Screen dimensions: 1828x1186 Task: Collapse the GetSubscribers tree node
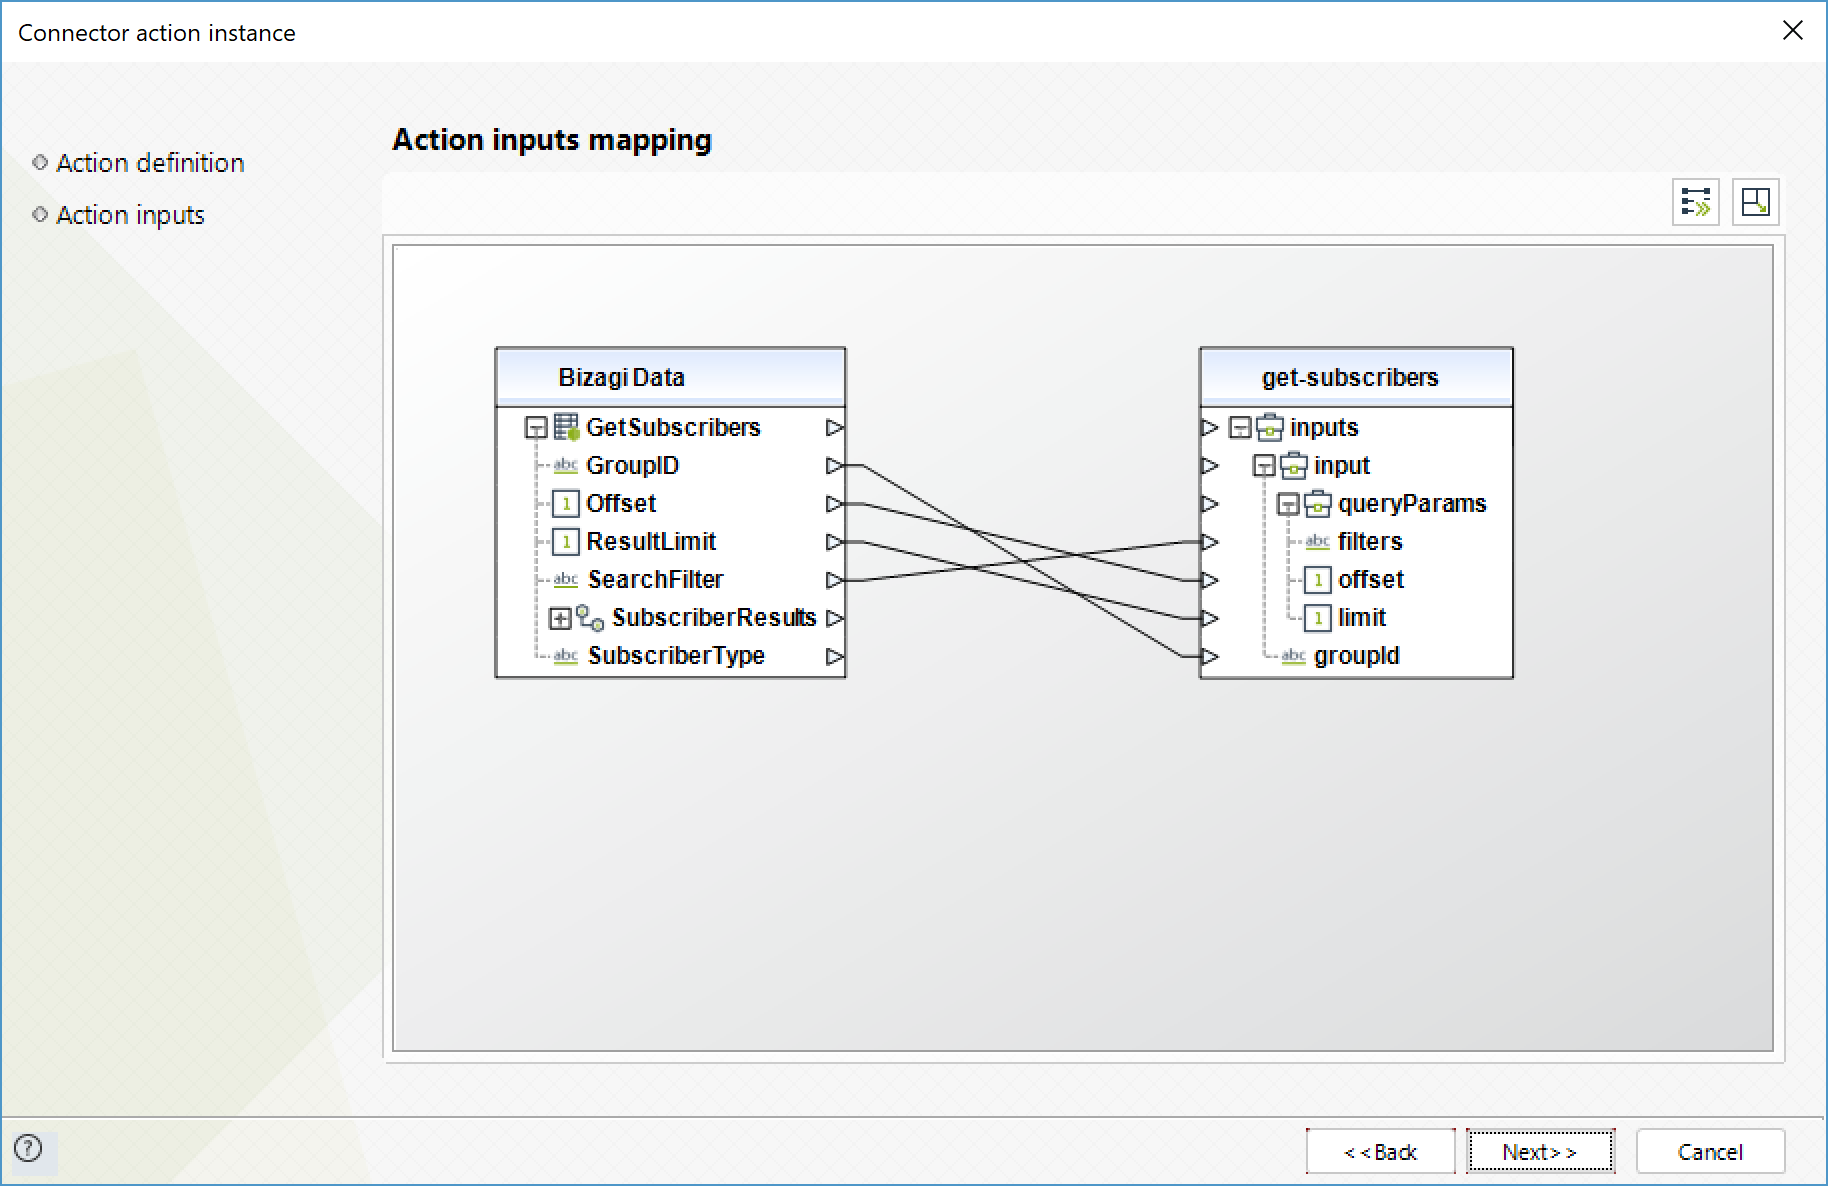[x=536, y=428]
